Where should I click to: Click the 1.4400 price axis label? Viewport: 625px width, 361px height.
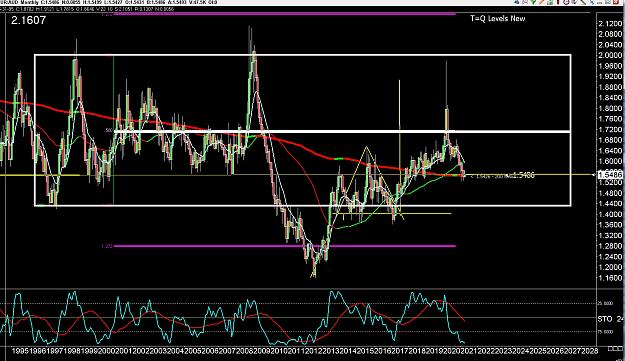pyautogui.click(x=610, y=204)
